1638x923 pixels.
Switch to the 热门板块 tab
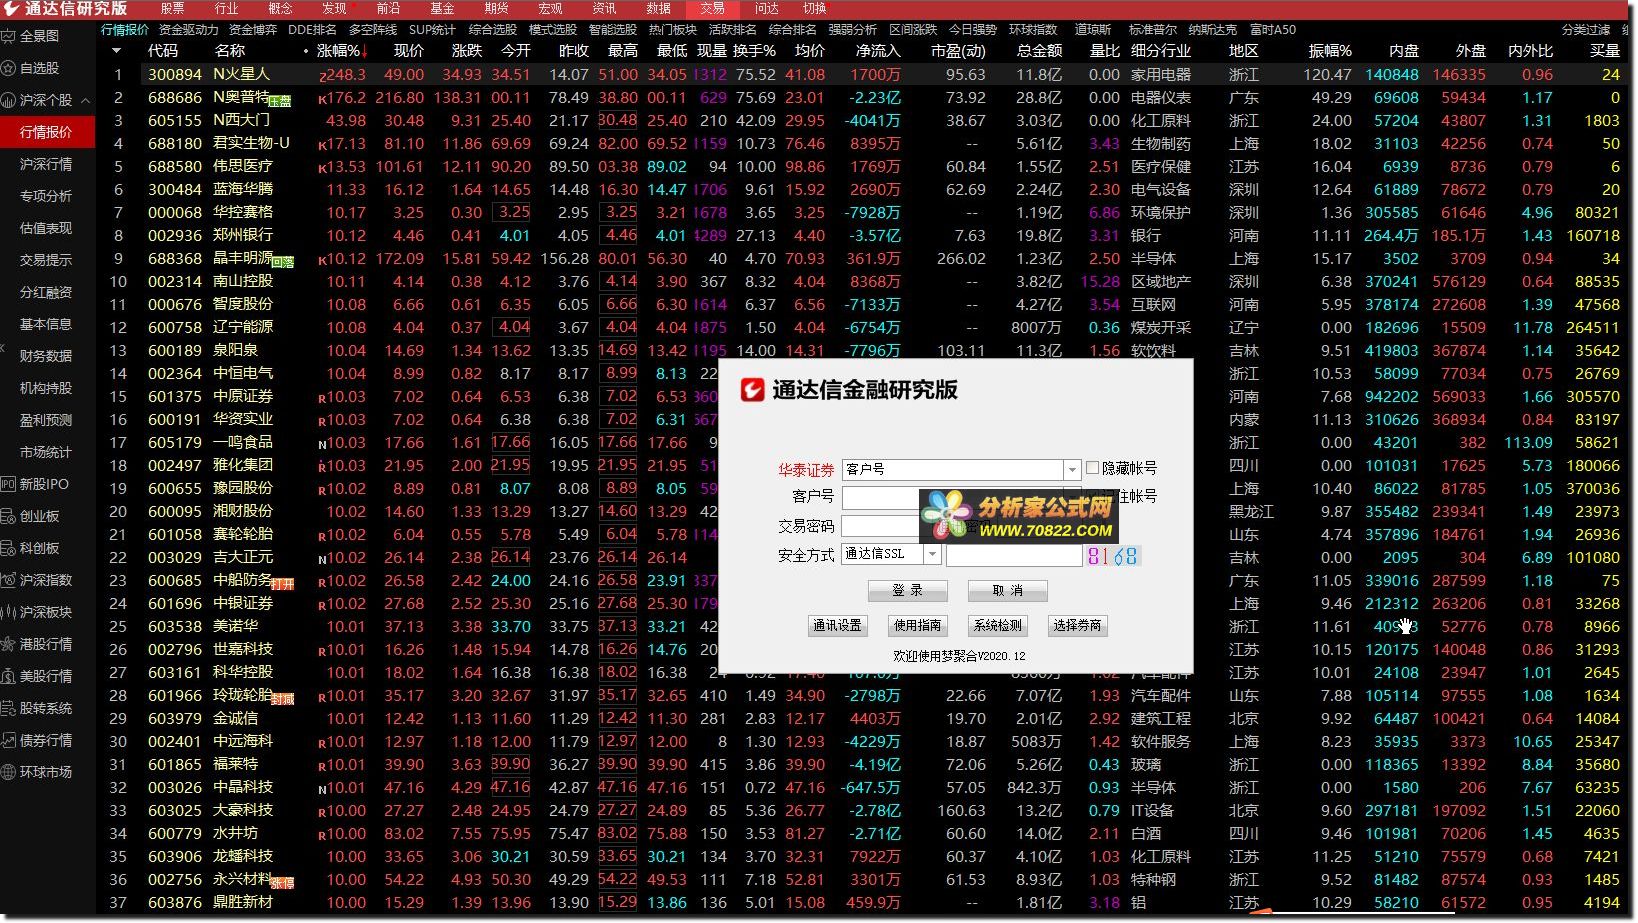coord(673,30)
